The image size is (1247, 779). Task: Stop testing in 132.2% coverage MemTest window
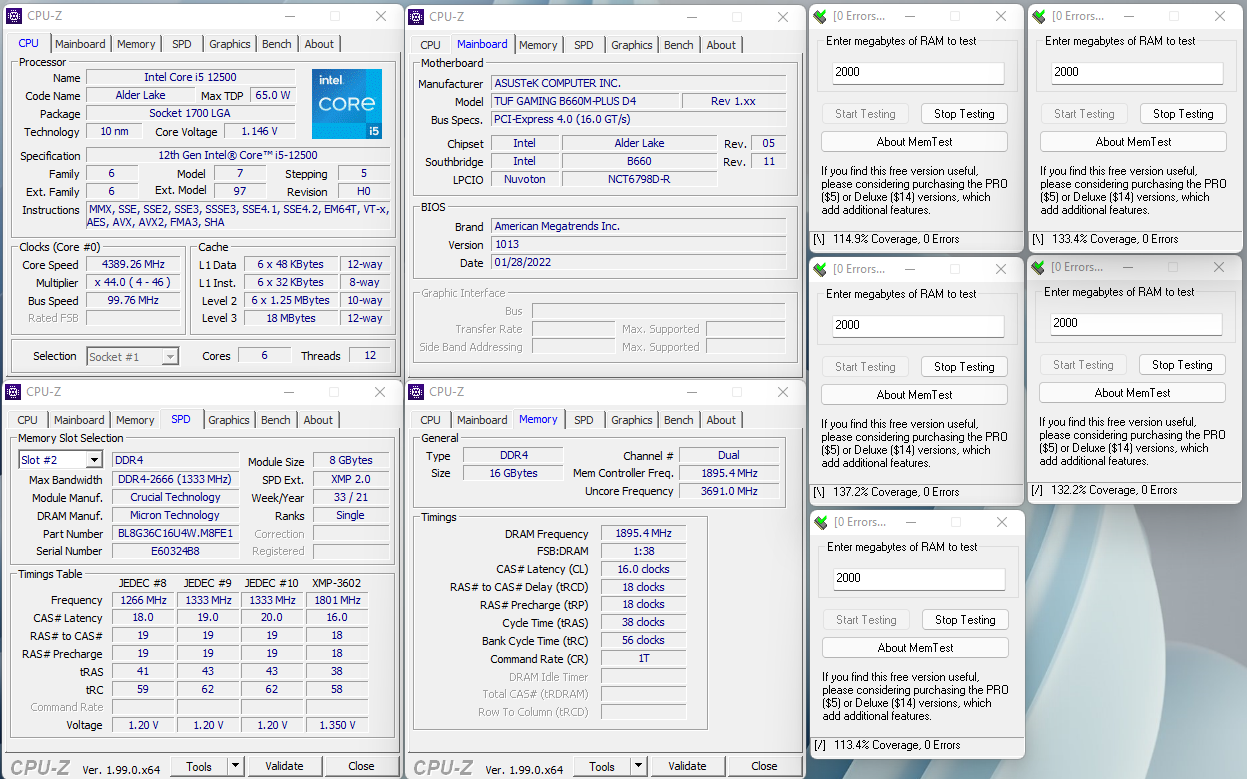coord(1182,365)
